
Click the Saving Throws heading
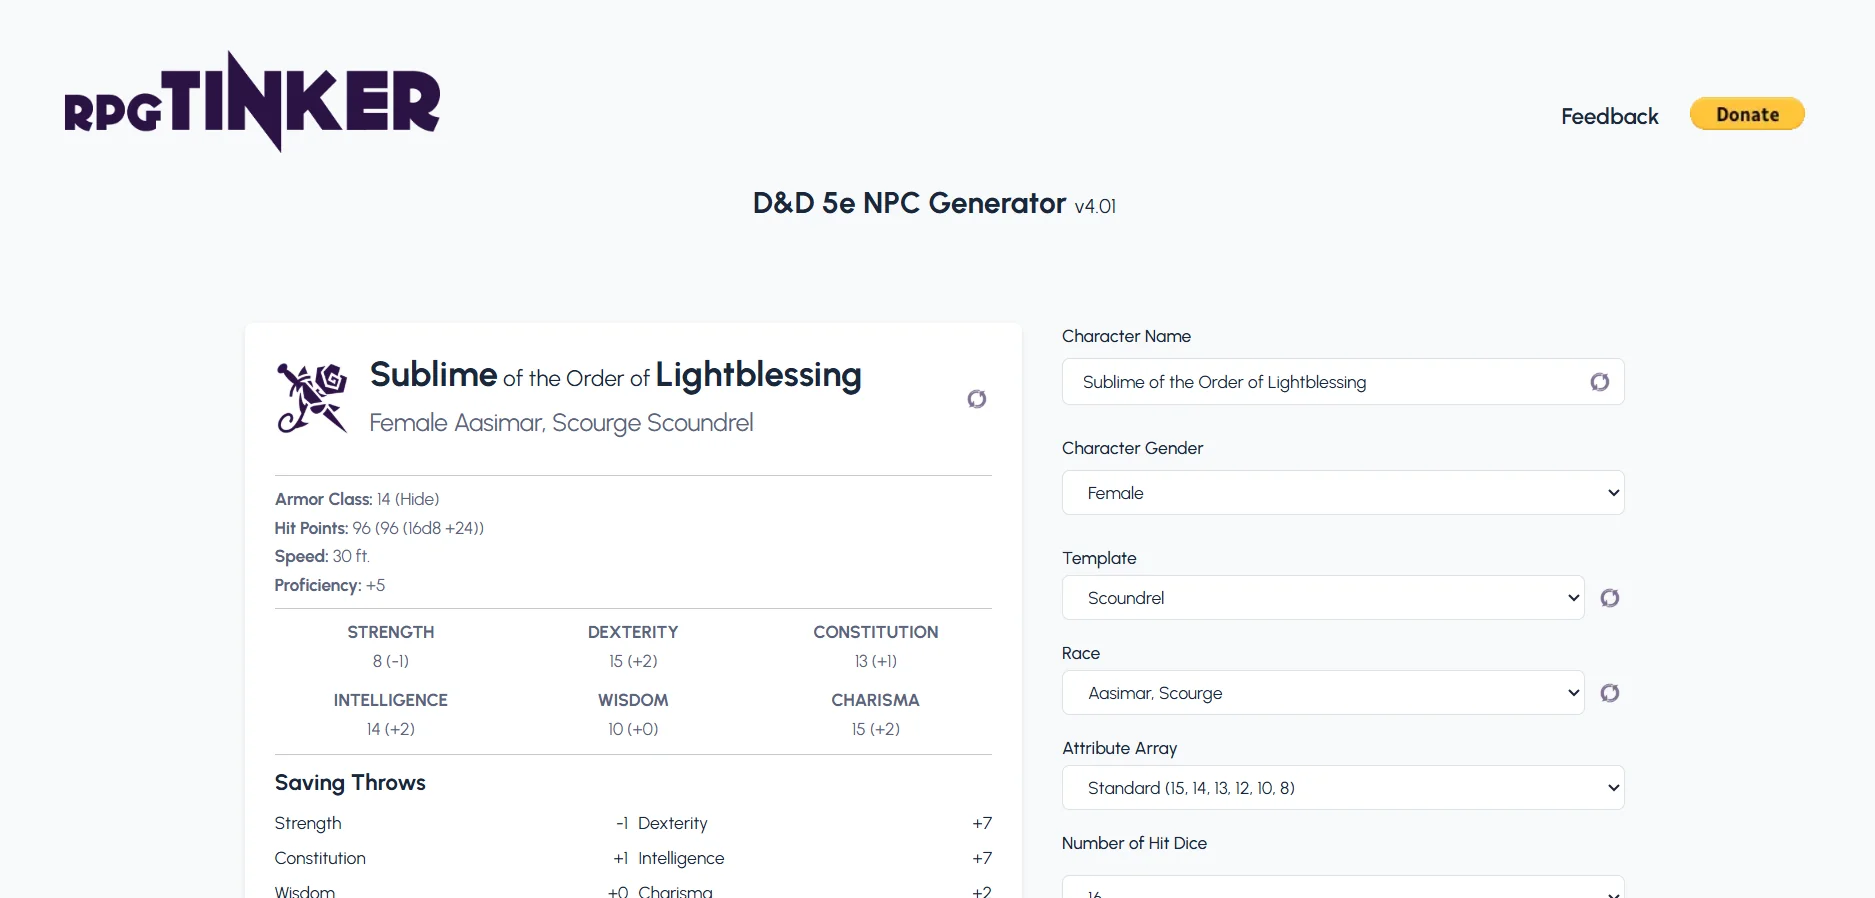(x=350, y=783)
